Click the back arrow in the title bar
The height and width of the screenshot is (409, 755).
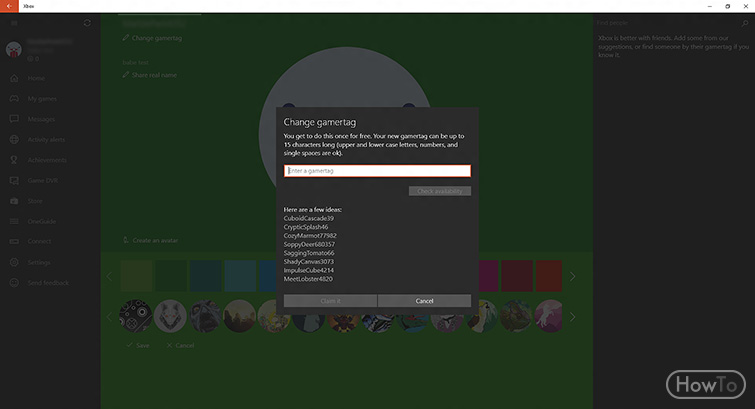tap(9, 6)
